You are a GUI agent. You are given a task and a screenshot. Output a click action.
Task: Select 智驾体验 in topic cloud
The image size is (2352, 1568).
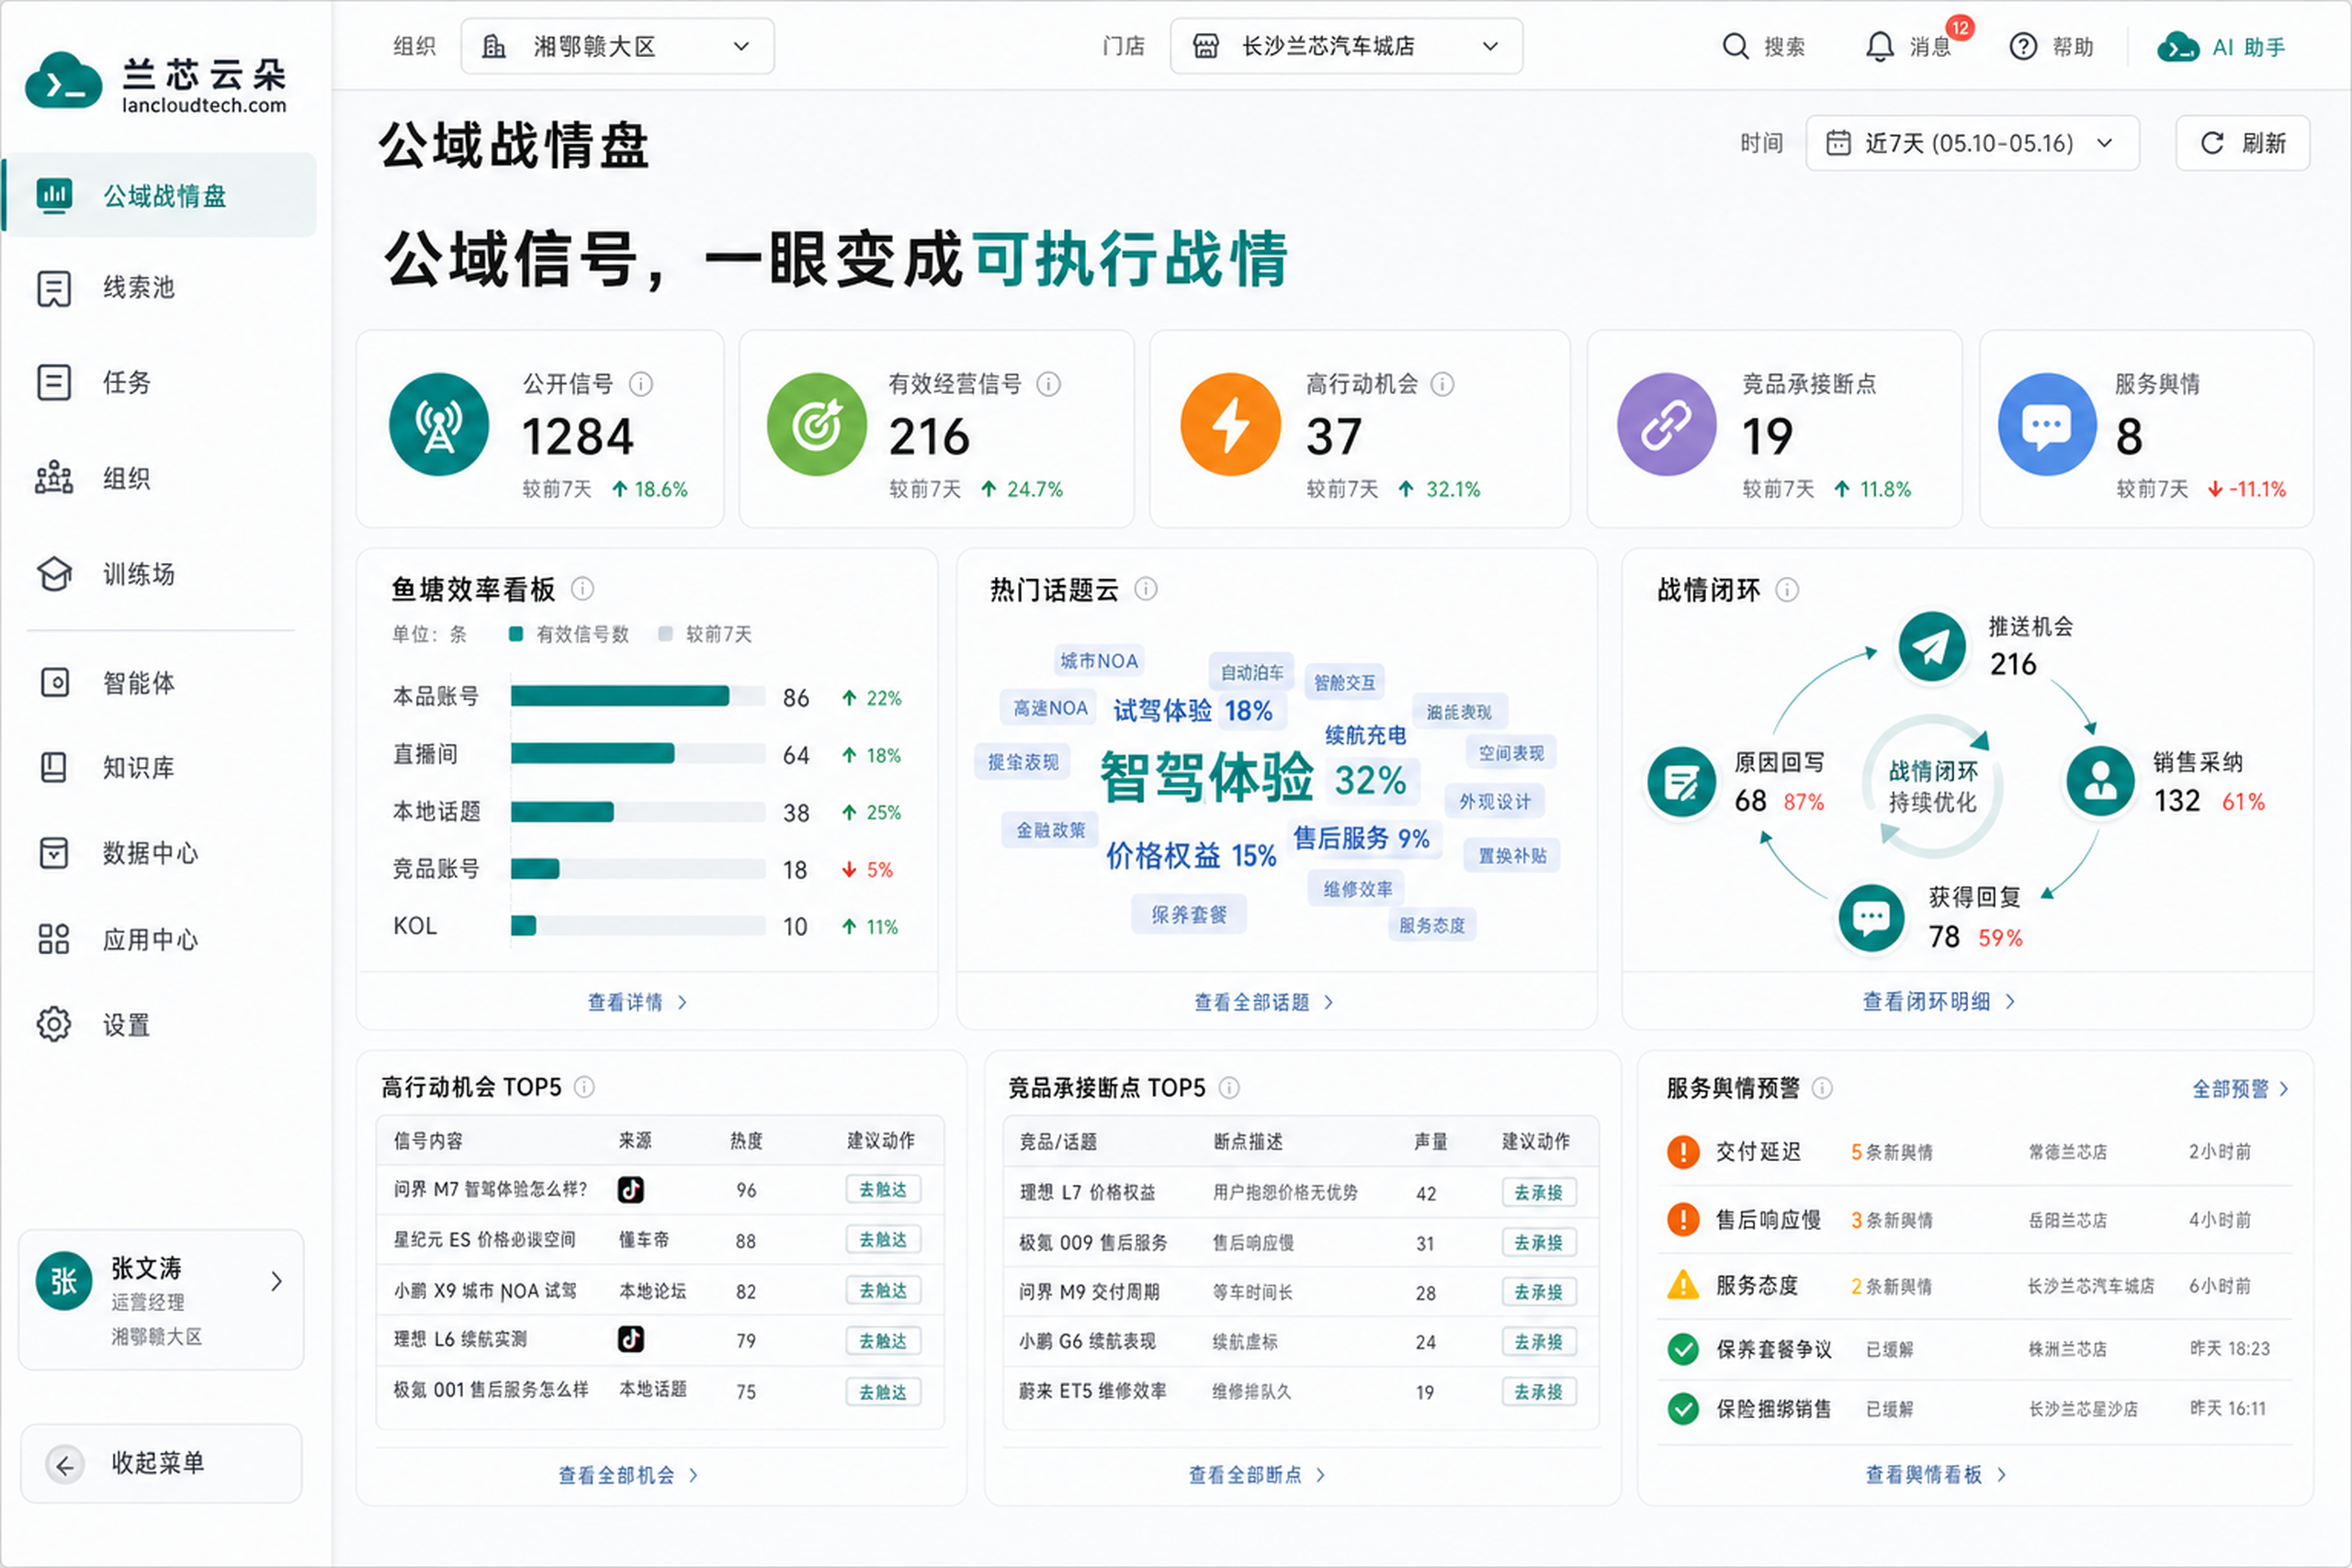1206,778
